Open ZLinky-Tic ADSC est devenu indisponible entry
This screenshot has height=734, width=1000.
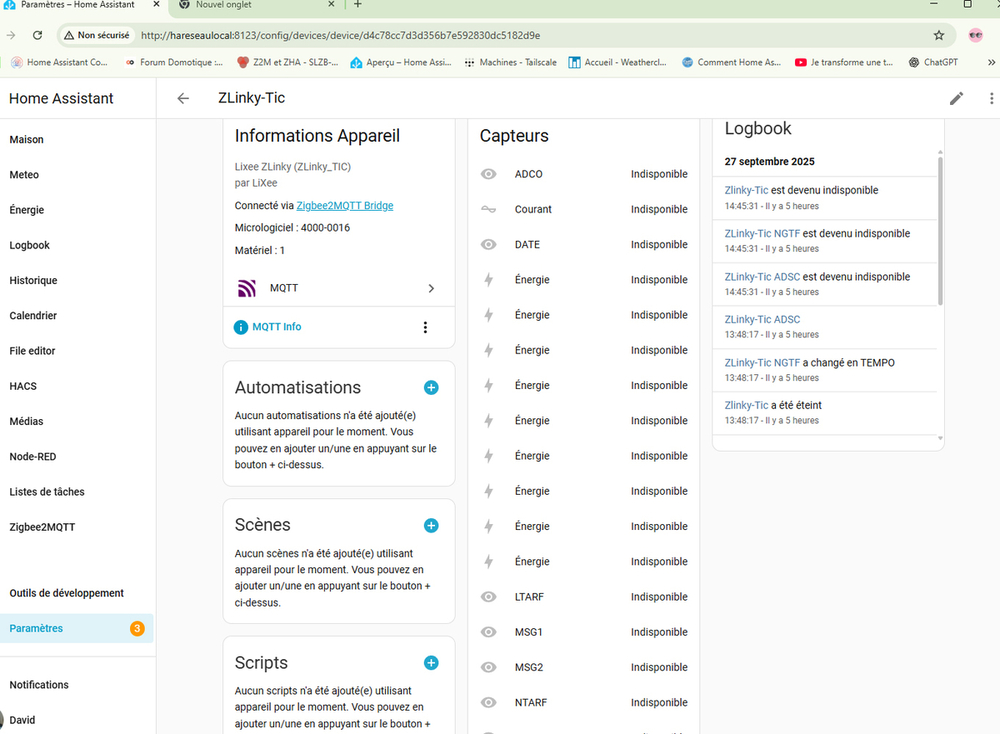click(x=825, y=284)
